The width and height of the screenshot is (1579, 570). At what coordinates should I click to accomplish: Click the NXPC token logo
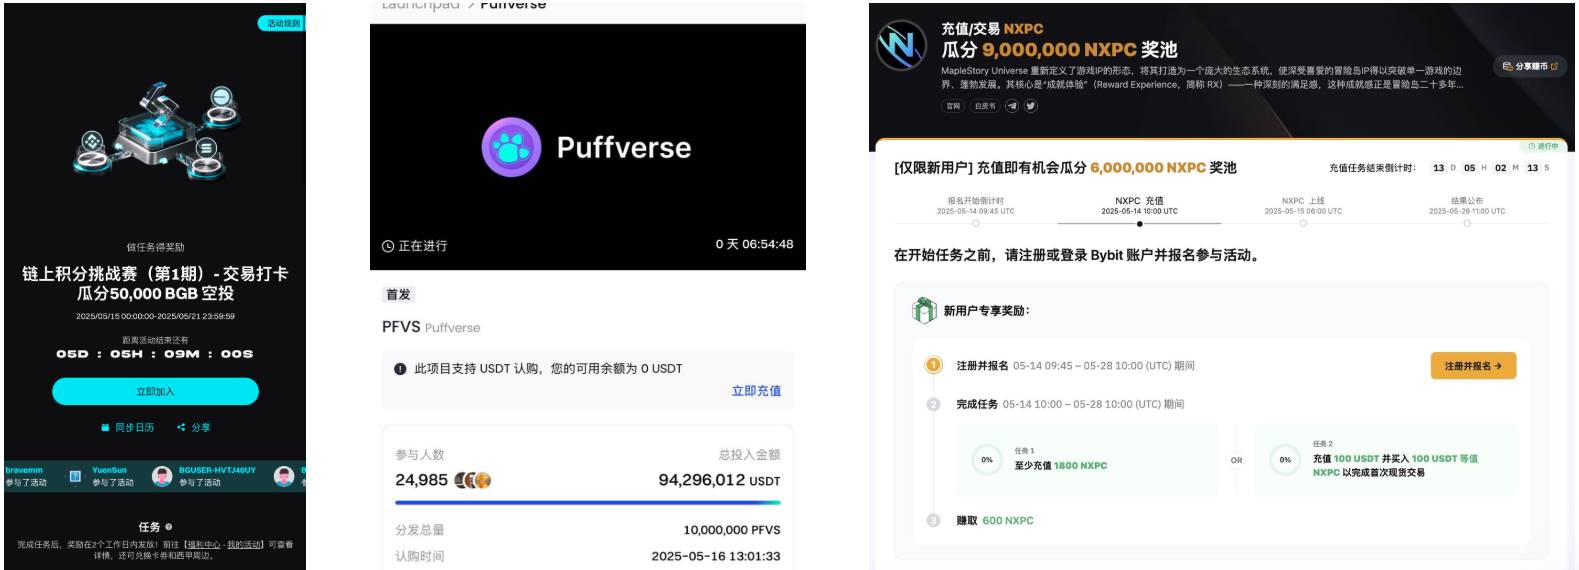point(901,46)
